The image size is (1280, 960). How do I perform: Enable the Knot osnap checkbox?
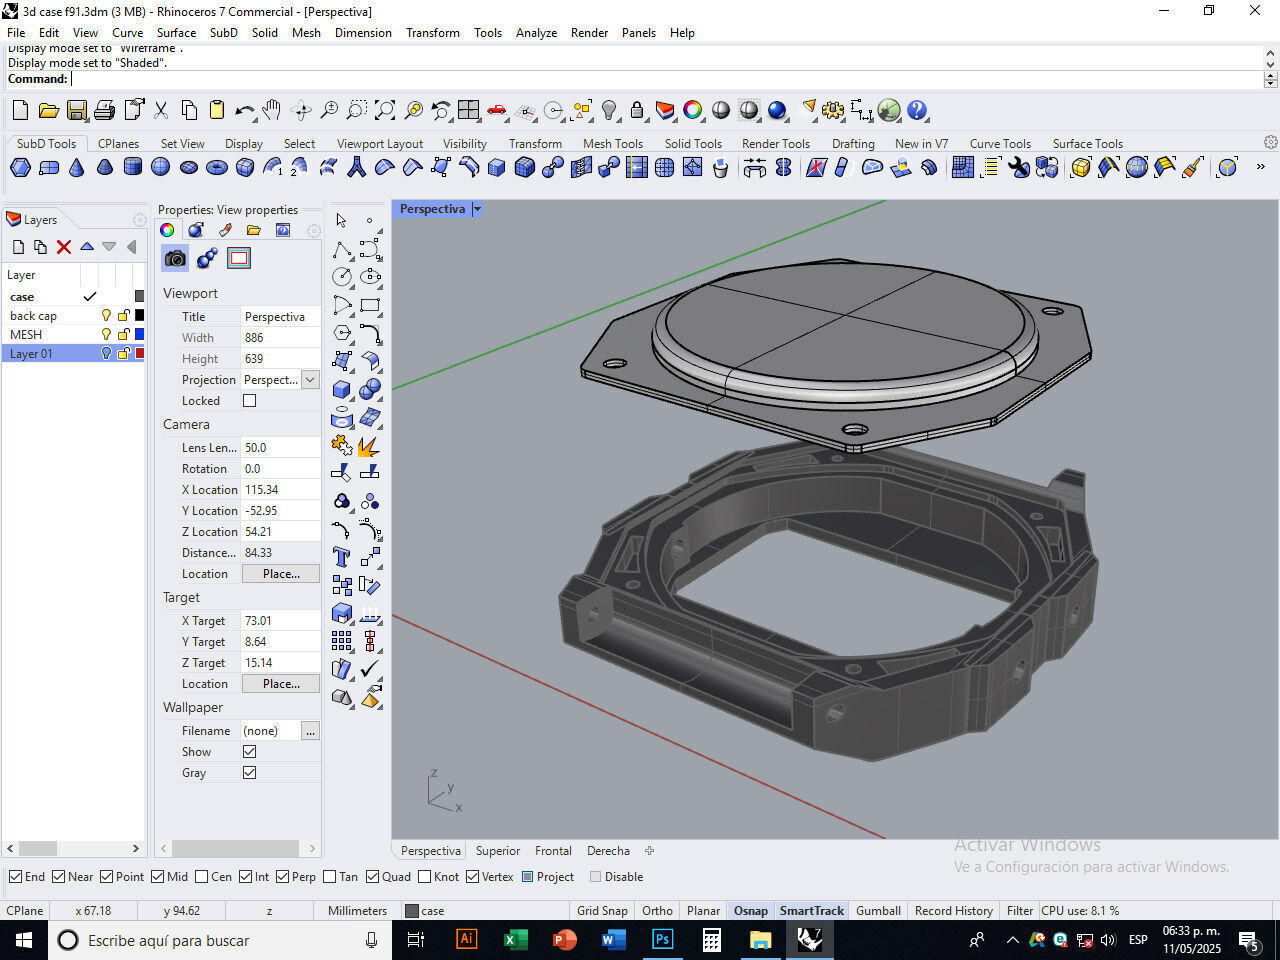pos(425,877)
